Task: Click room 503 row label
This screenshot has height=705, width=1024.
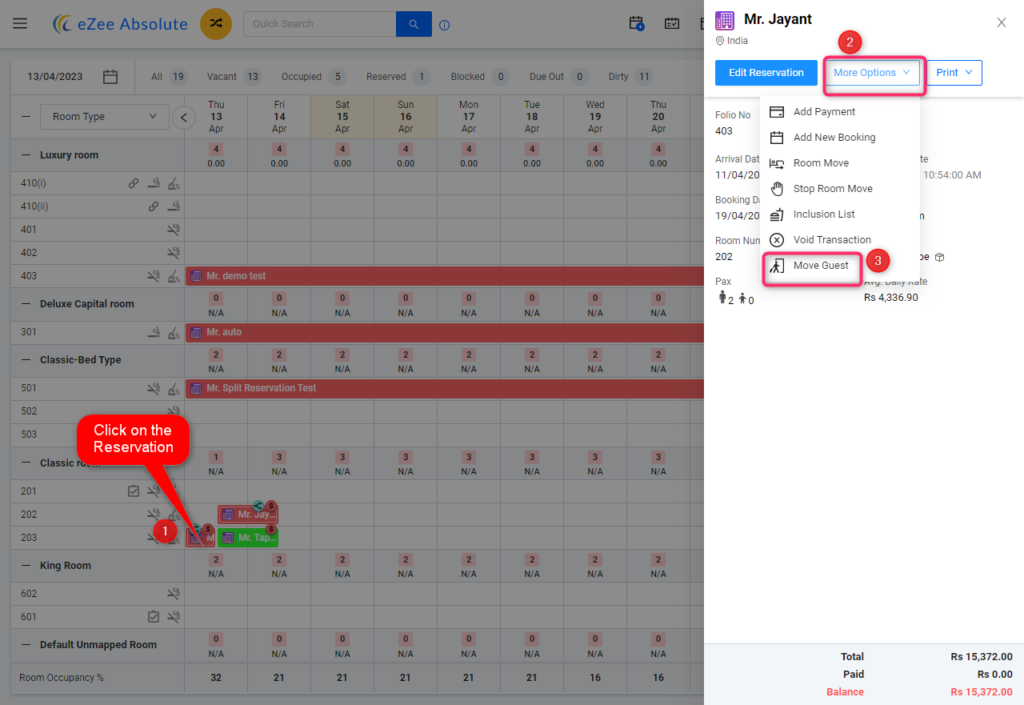Action: coord(29,435)
